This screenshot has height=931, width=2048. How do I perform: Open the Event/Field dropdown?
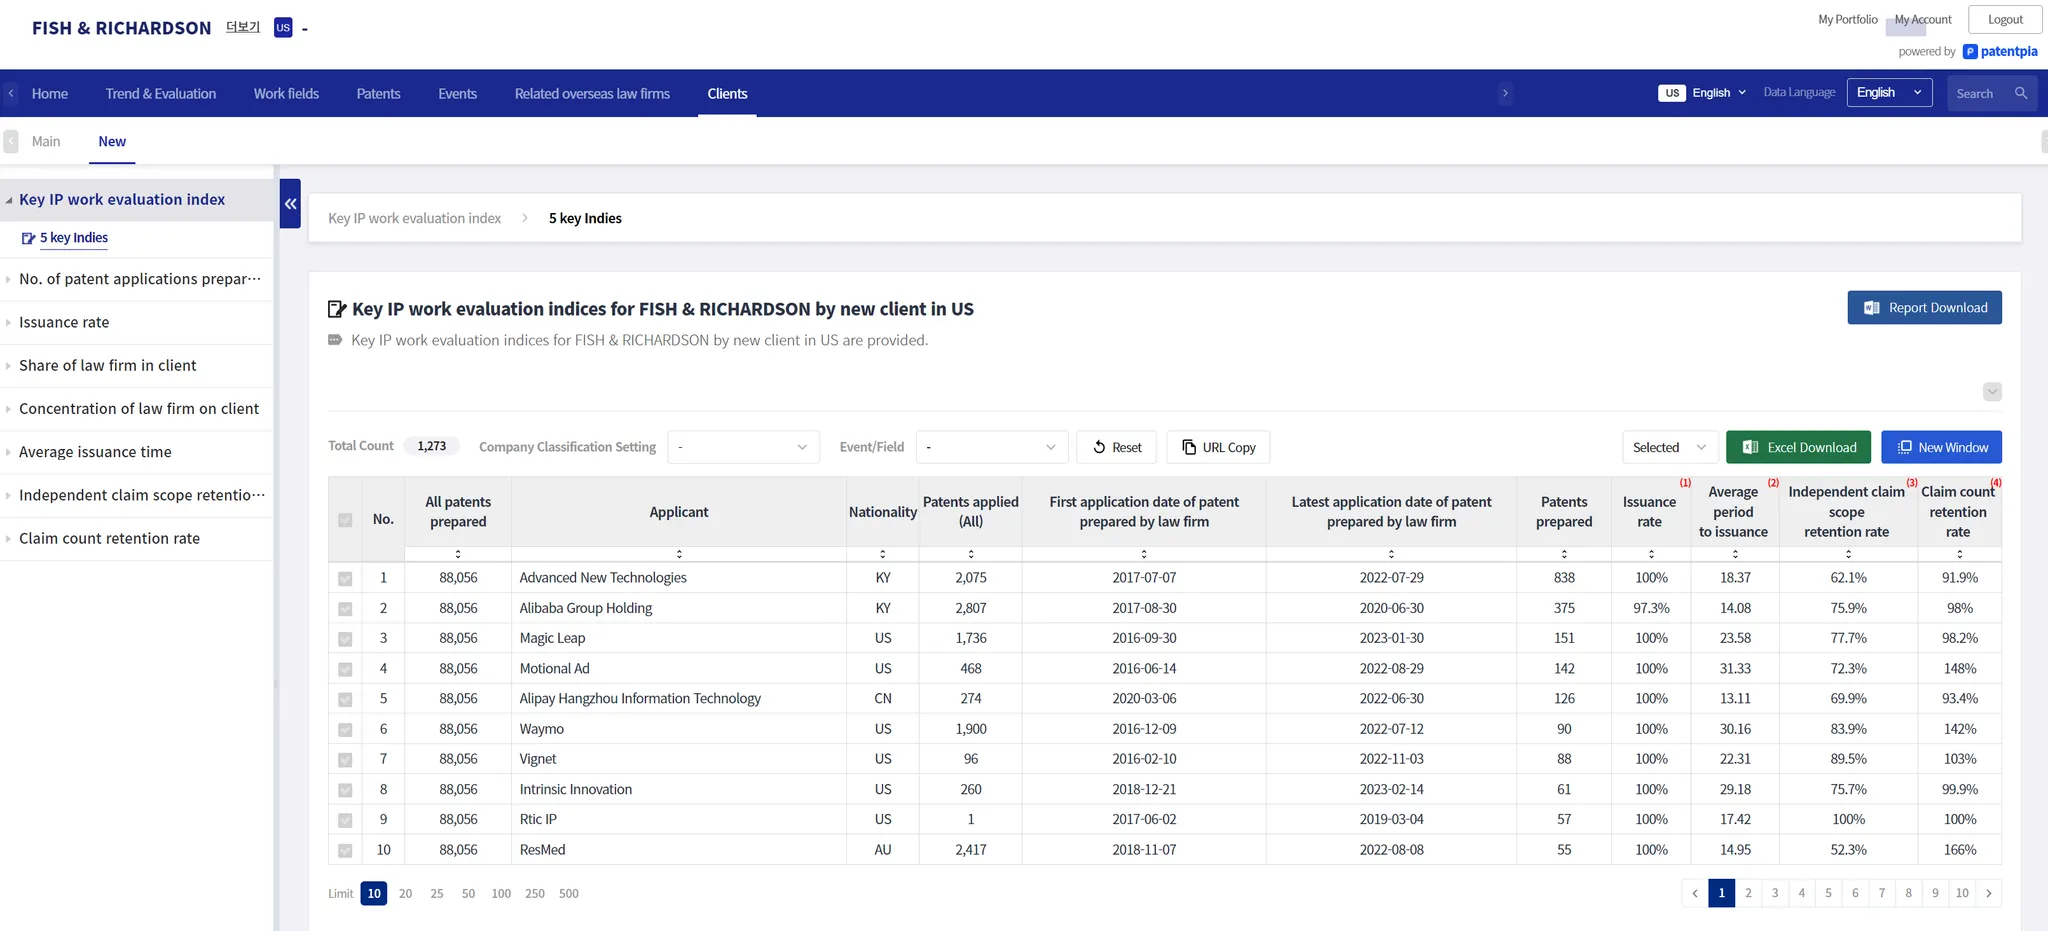point(991,447)
